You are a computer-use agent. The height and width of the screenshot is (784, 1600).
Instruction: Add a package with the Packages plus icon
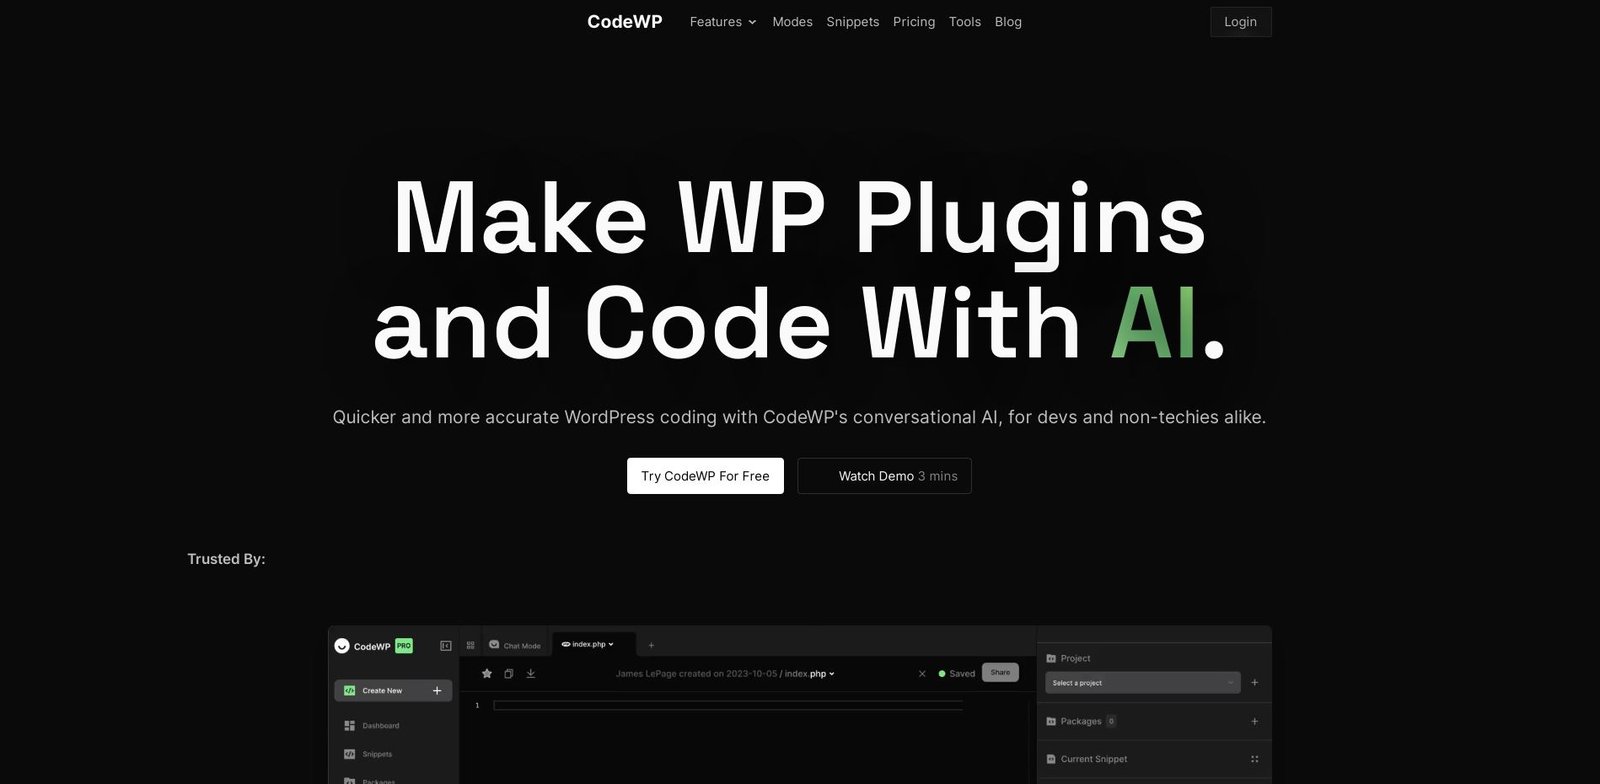[1255, 721]
